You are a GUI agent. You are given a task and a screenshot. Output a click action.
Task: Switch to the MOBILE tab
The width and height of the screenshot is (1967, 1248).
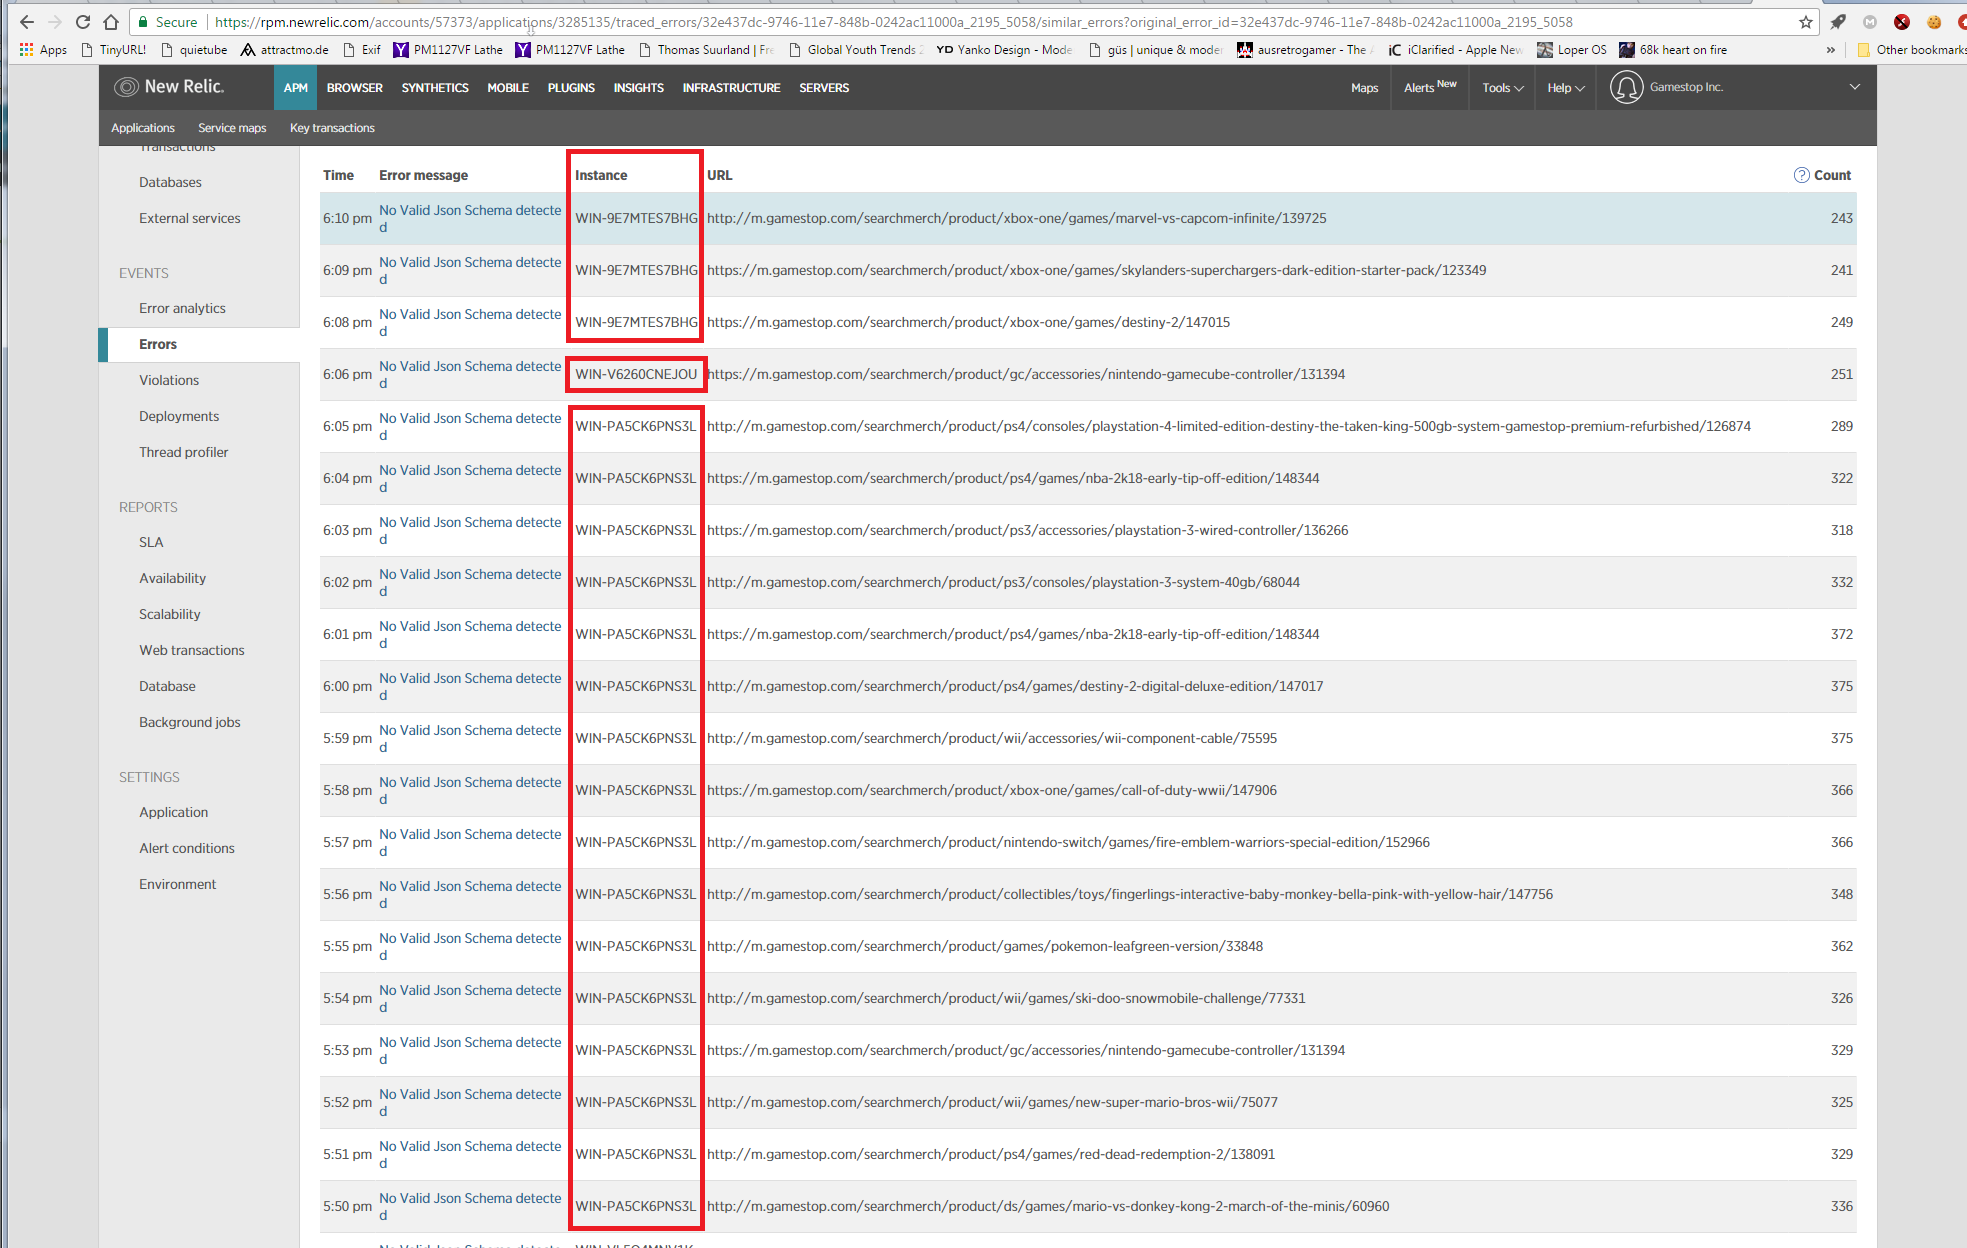[508, 88]
